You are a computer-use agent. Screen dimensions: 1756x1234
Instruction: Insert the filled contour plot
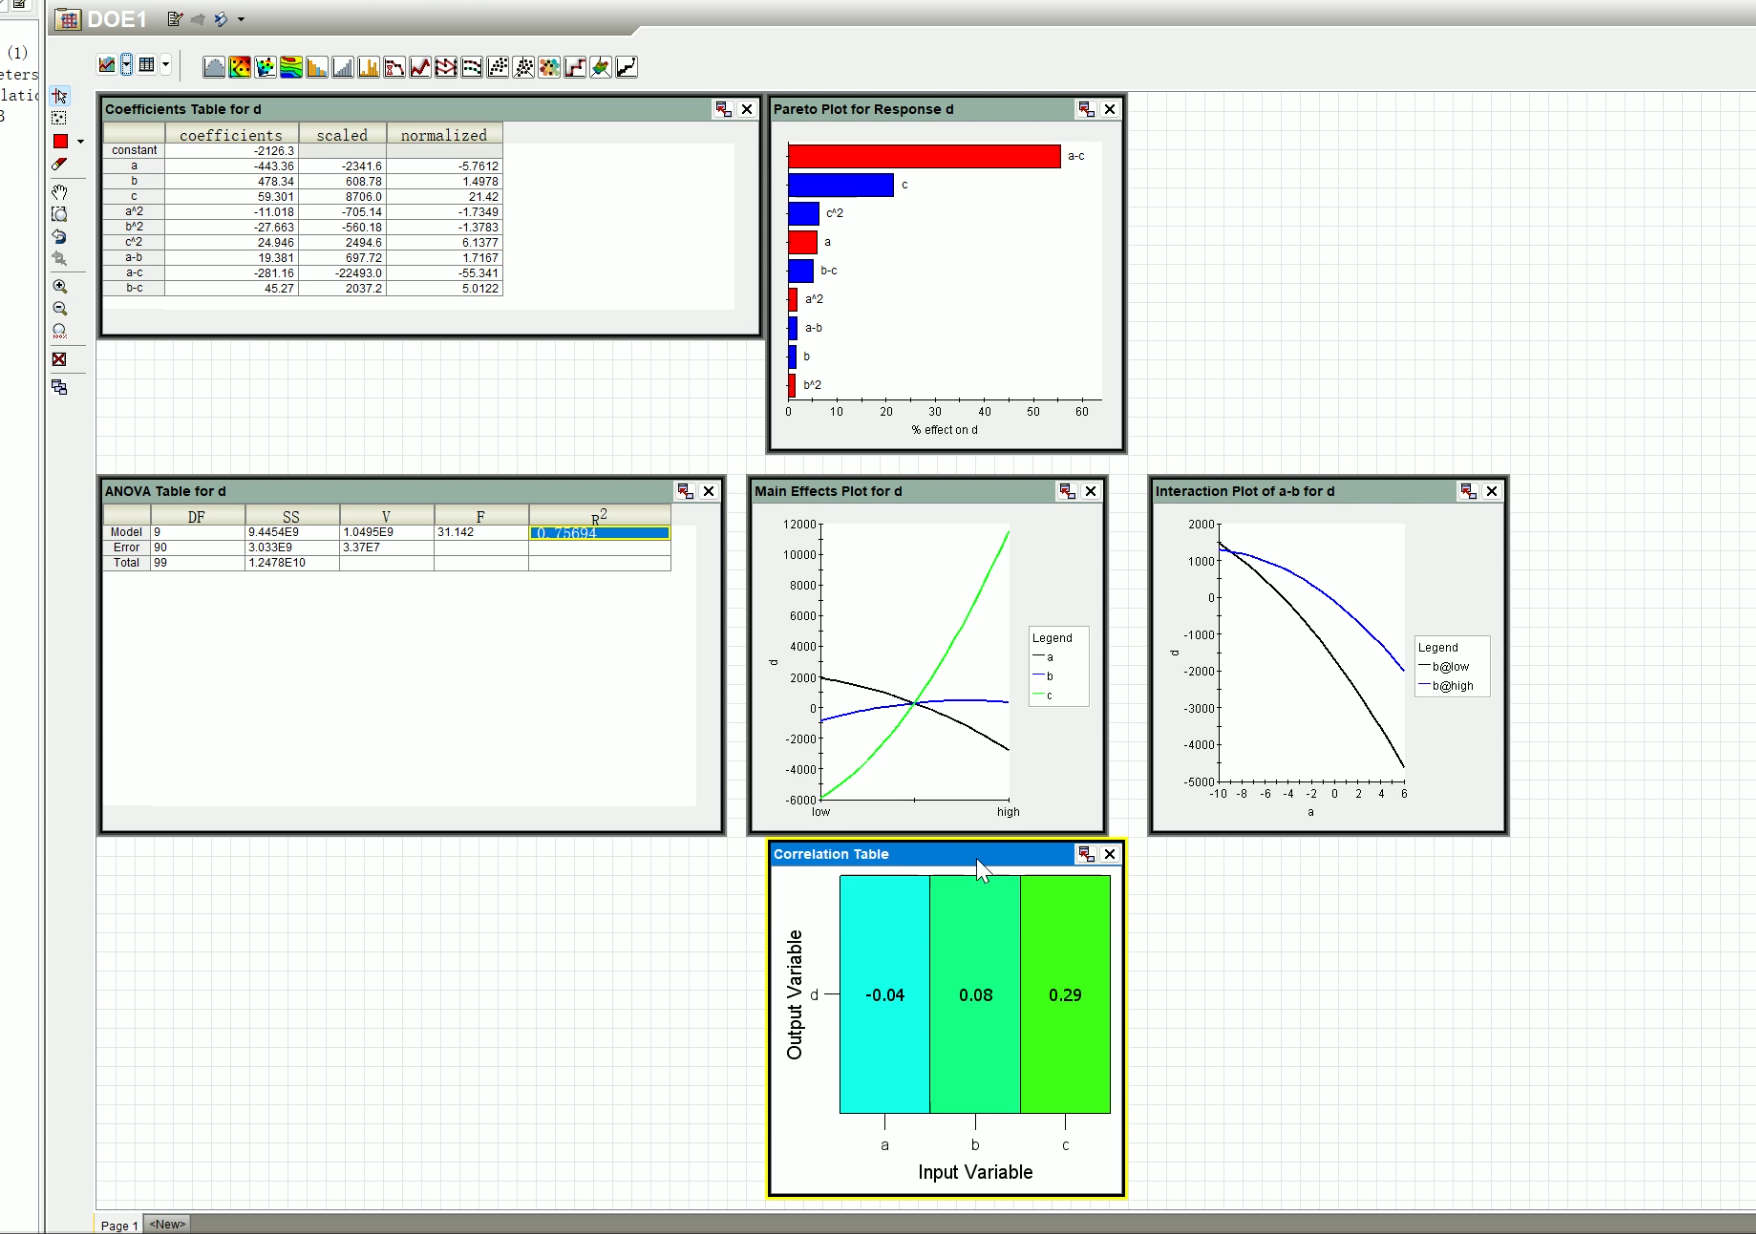click(x=291, y=67)
